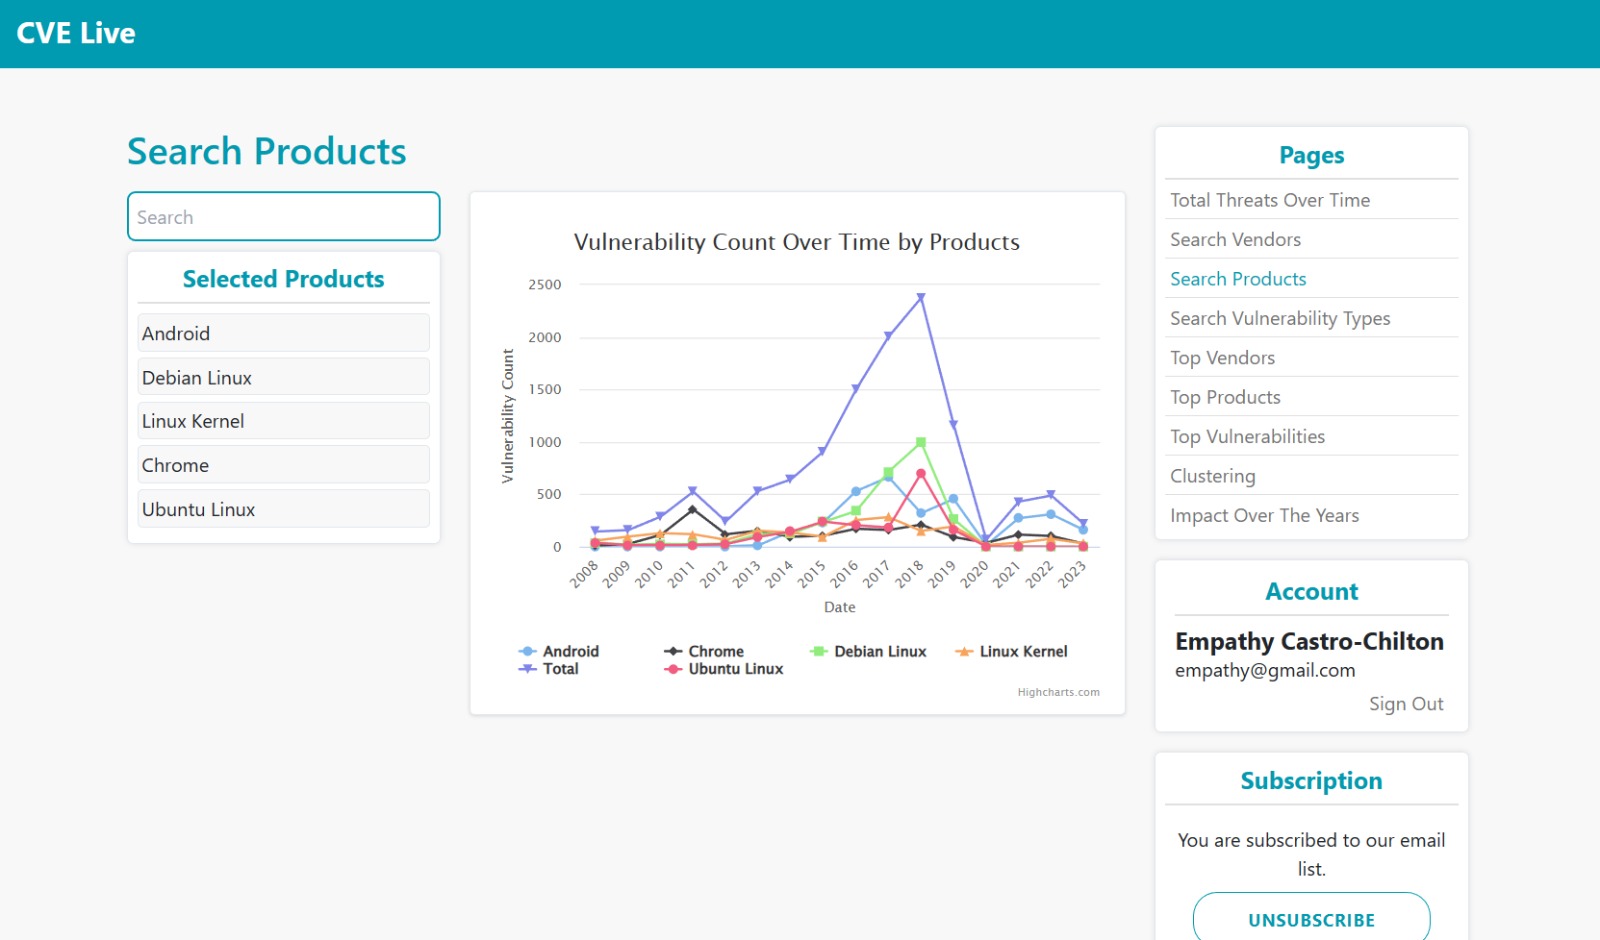Open the Top Vulnerabilities page

point(1247,436)
